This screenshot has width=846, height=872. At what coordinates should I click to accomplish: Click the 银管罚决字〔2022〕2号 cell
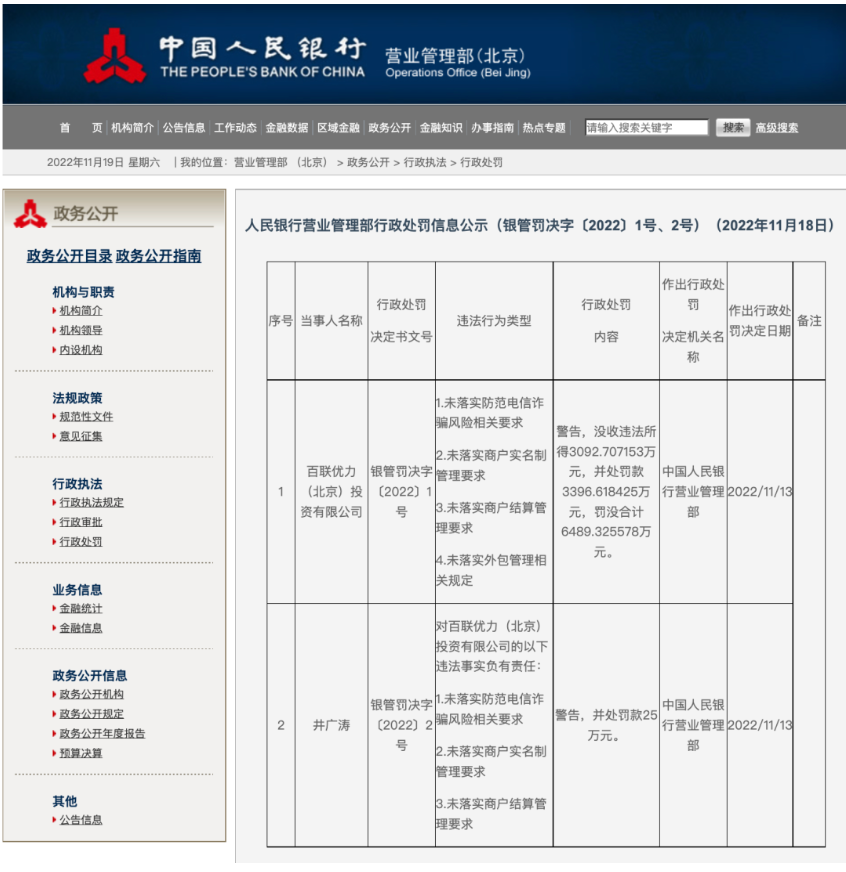(x=402, y=725)
